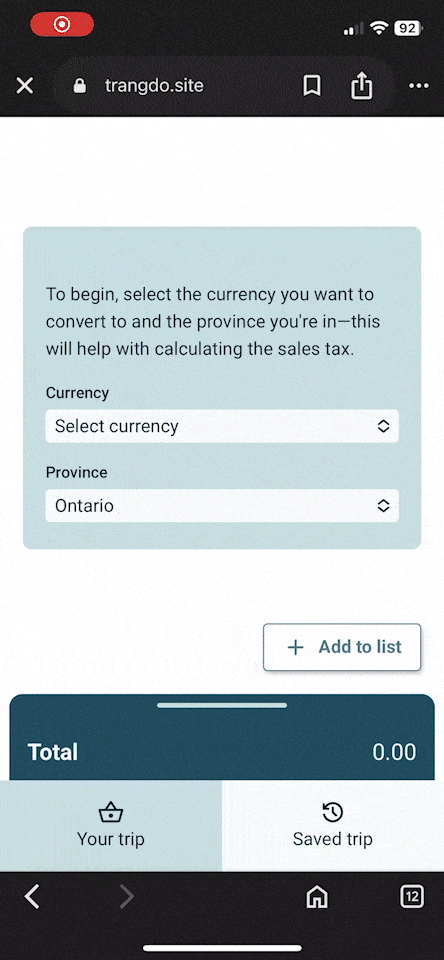Tap the chevron arrows on Currency field
This screenshot has height=960, width=444.
pos(383,426)
